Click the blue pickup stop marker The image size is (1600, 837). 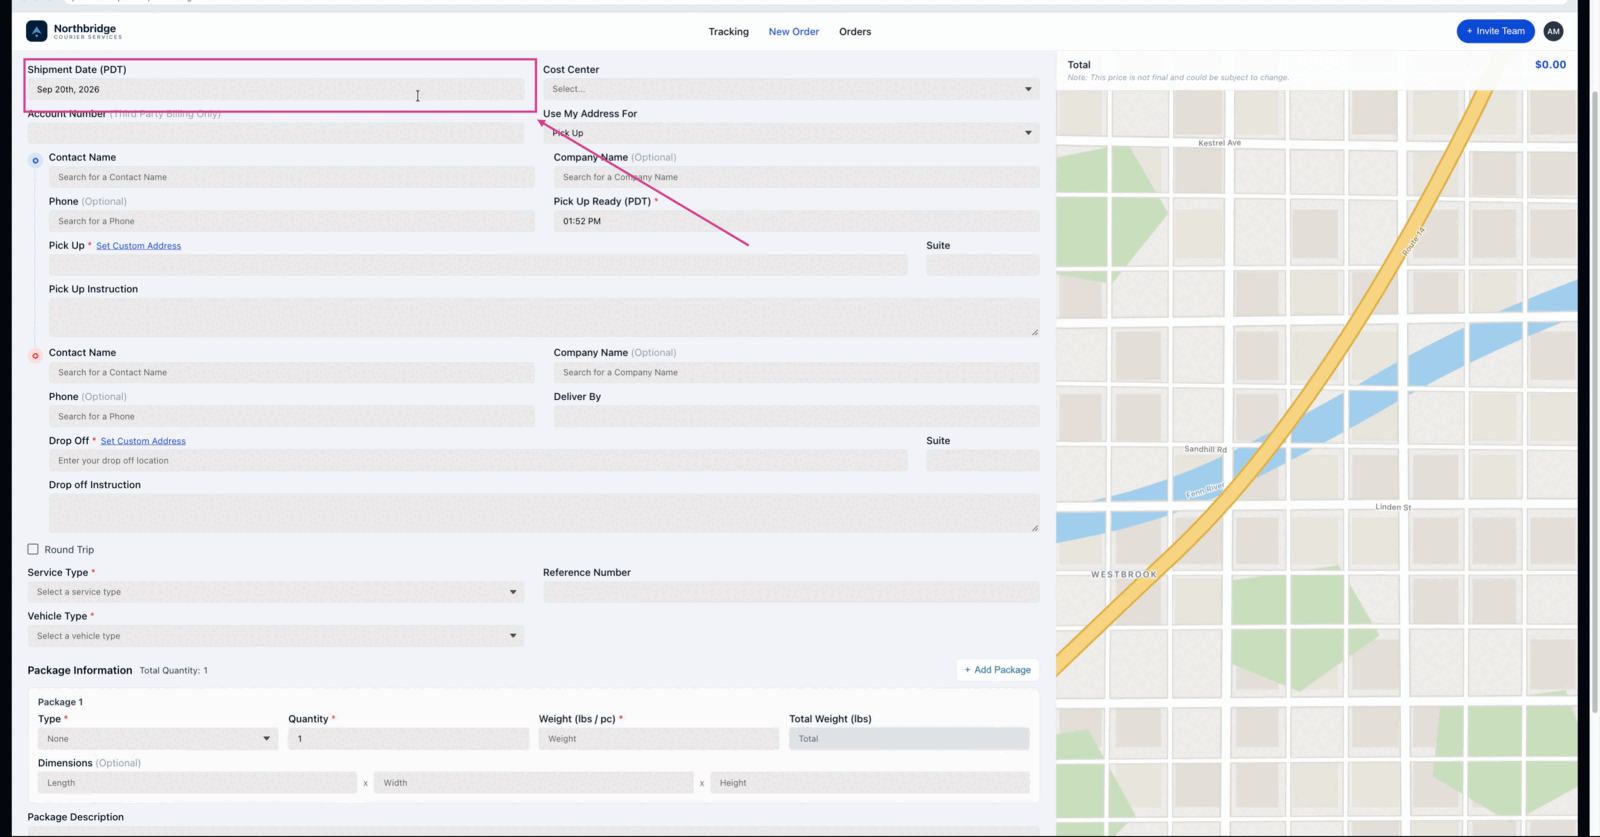pyautogui.click(x=35, y=160)
